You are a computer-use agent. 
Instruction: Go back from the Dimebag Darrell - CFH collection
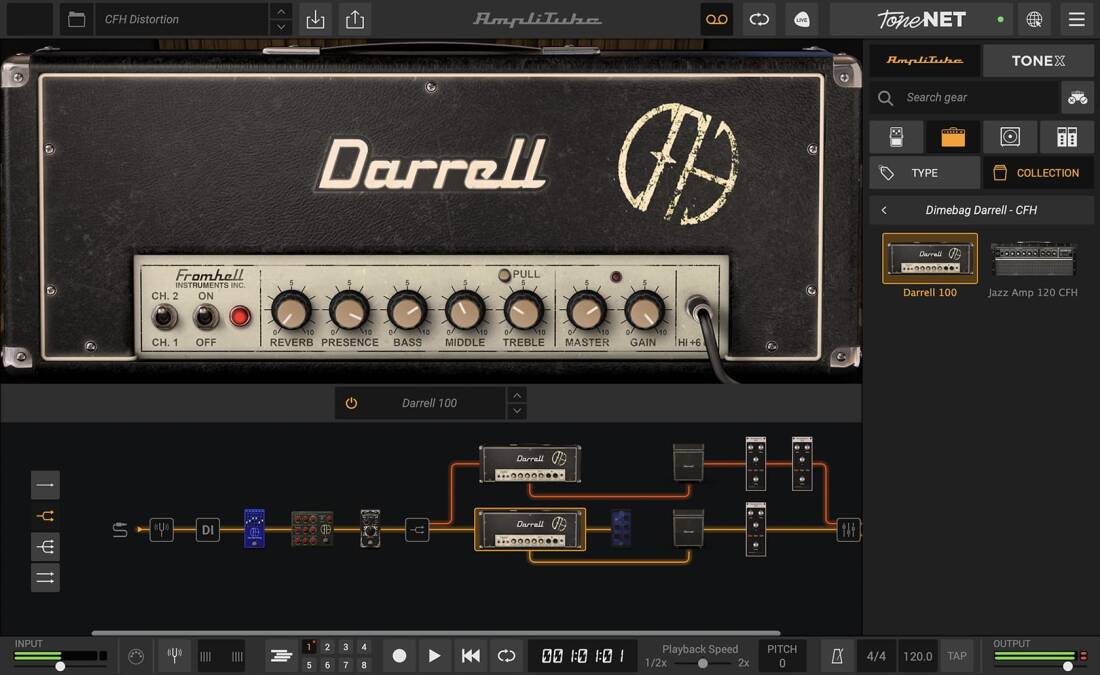pyautogui.click(x=884, y=209)
